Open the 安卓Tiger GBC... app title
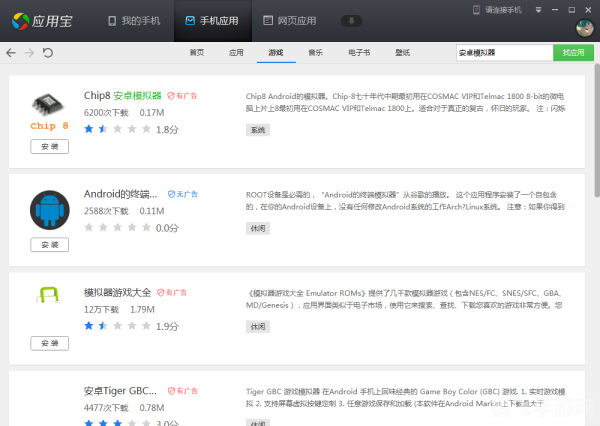600x426 pixels. coord(120,391)
